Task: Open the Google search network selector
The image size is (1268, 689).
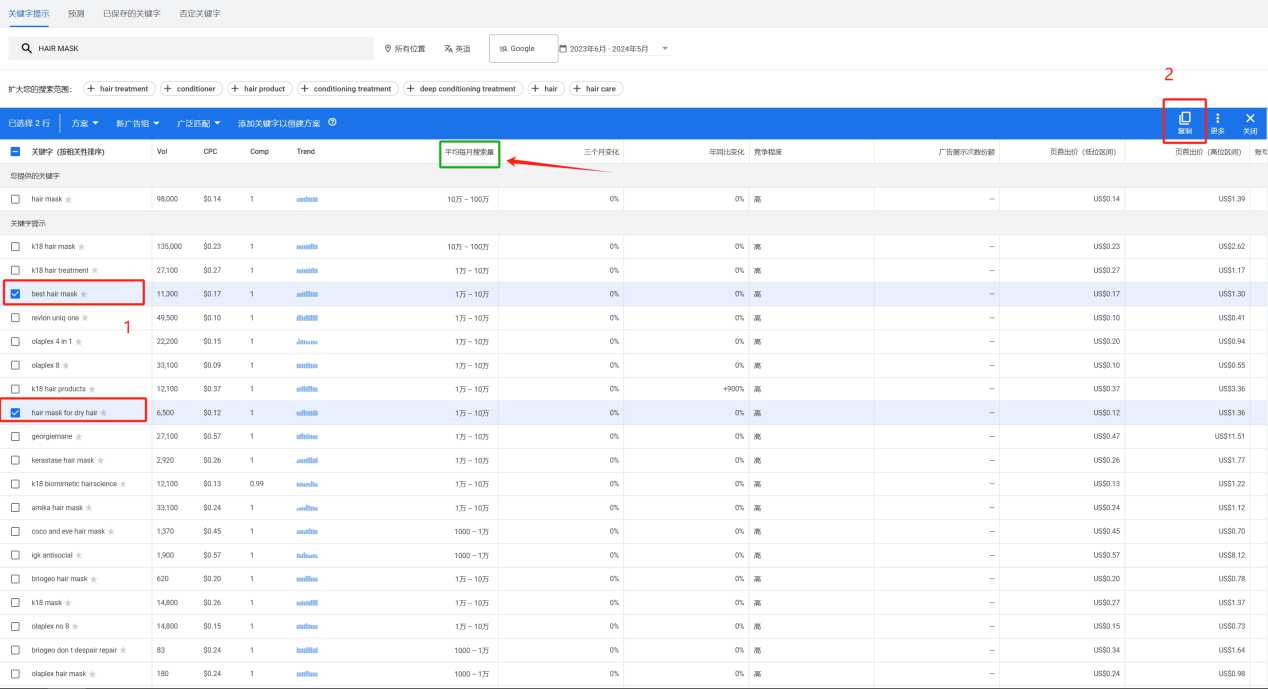Action: click(523, 48)
